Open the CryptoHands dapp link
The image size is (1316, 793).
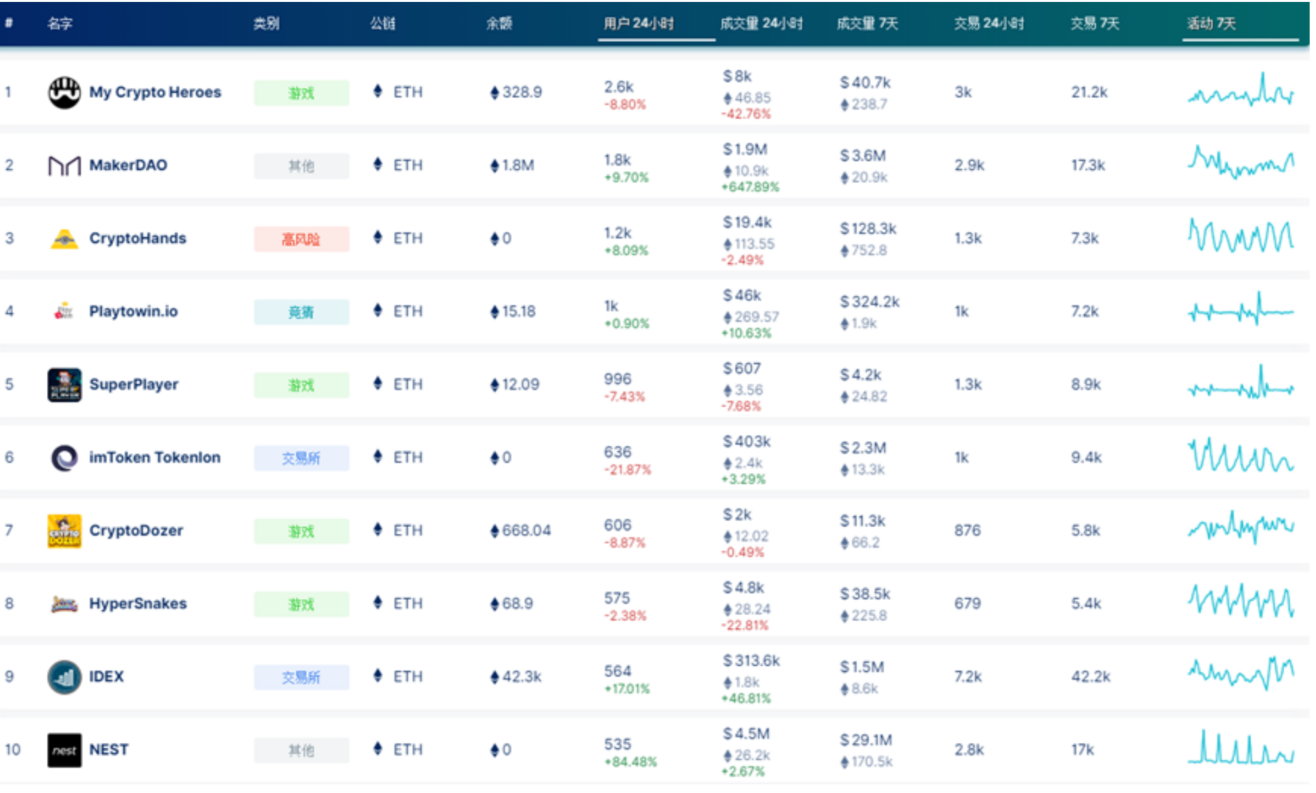138,238
